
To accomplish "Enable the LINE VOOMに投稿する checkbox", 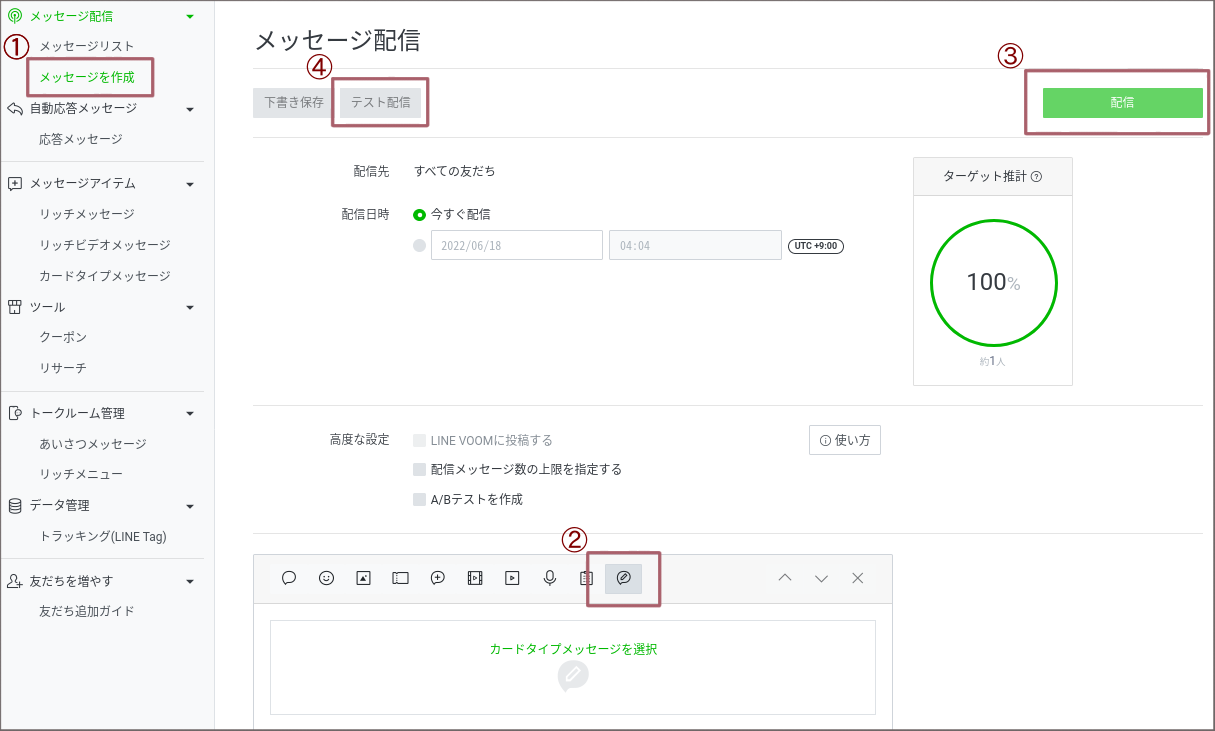I will pos(417,439).
